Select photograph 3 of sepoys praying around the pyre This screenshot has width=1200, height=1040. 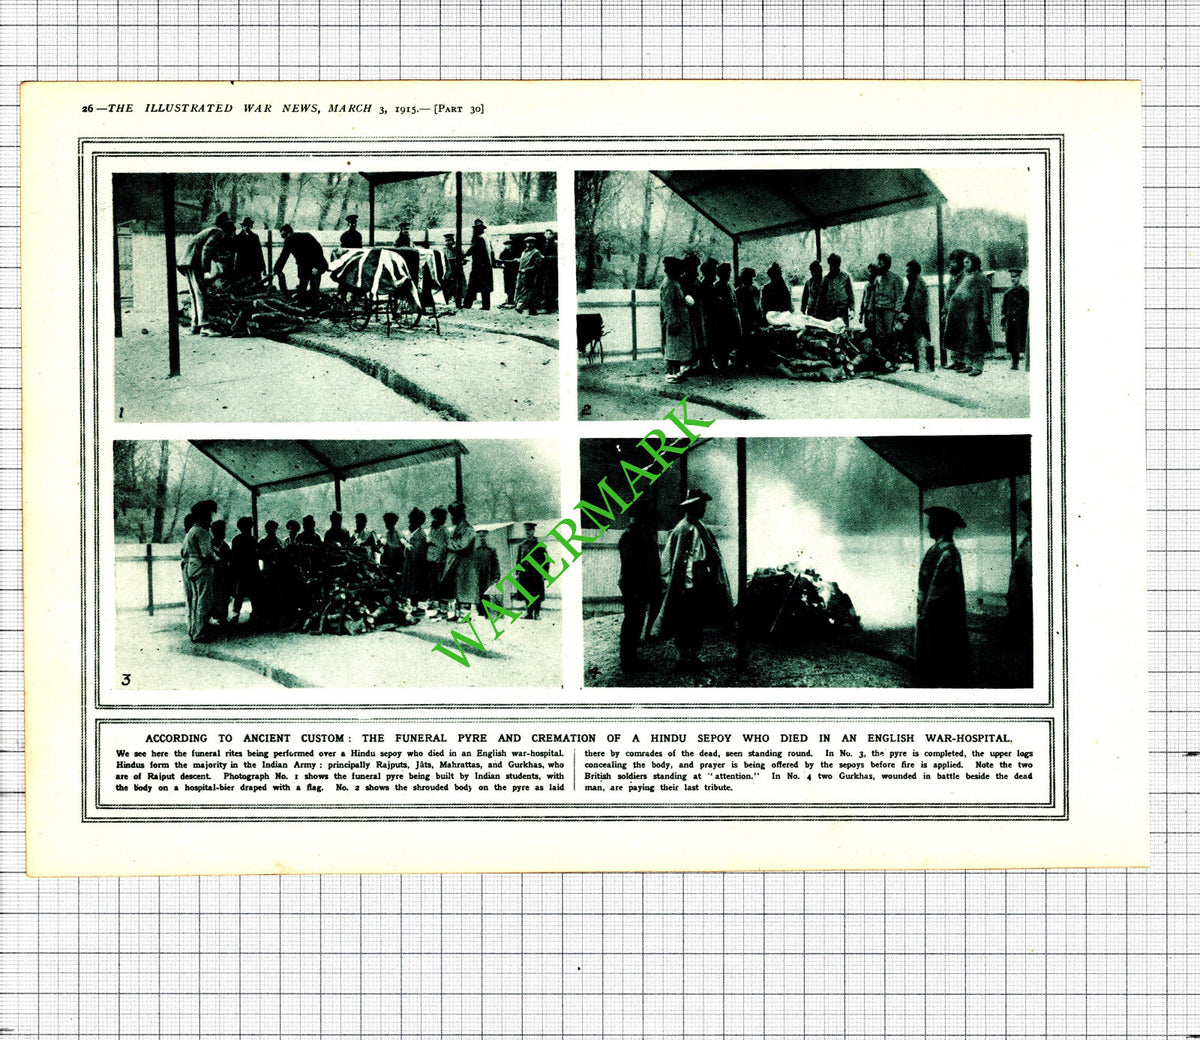(337, 564)
